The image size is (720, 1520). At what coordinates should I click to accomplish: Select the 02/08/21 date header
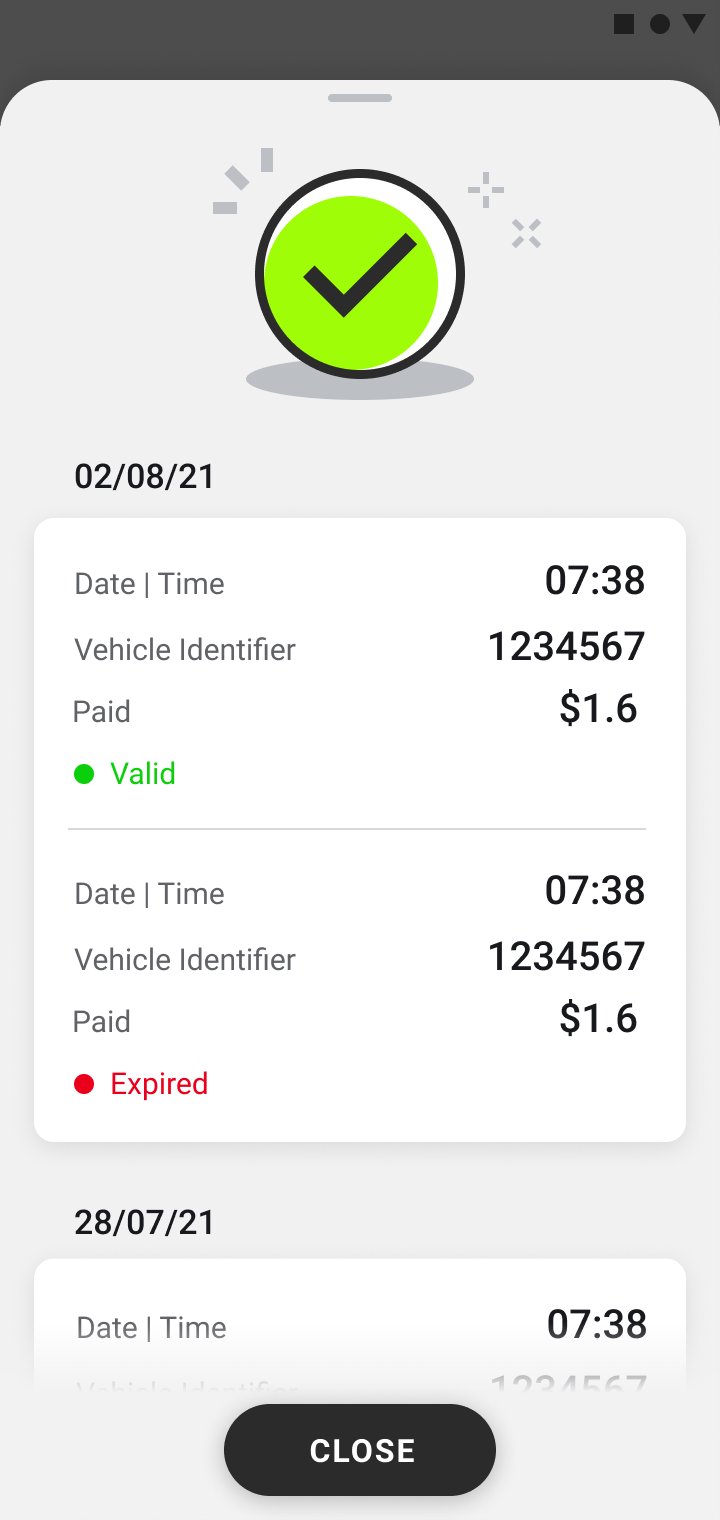(x=145, y=476)
